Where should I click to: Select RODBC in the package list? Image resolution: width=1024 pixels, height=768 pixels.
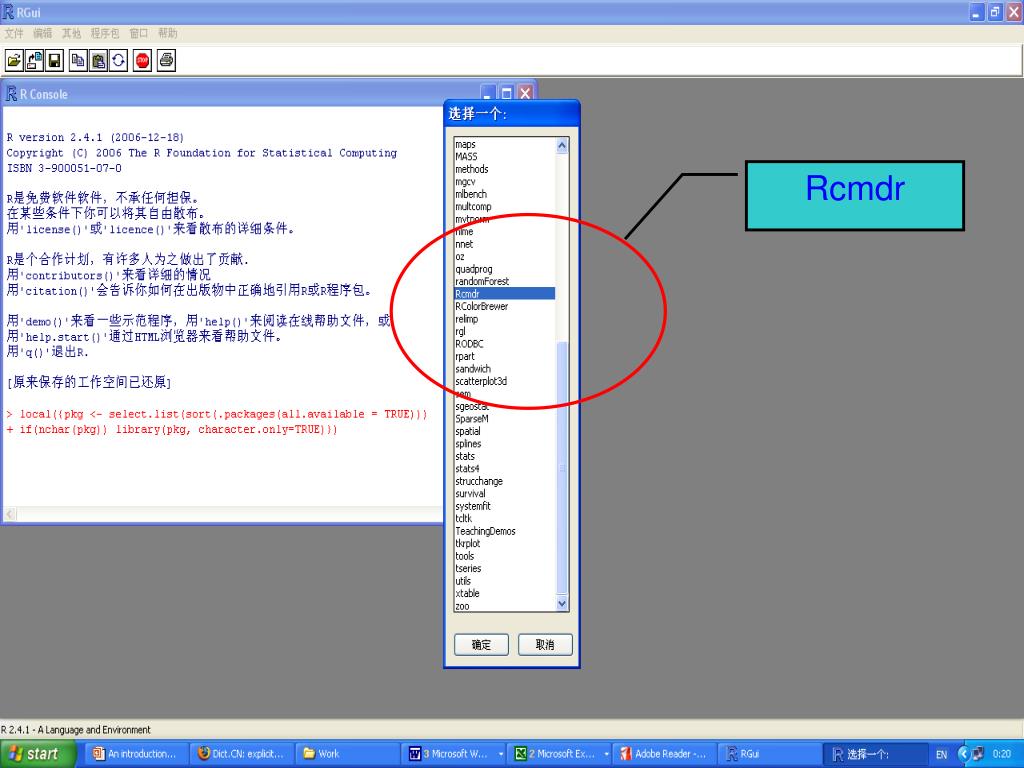[x=505, y=344]
